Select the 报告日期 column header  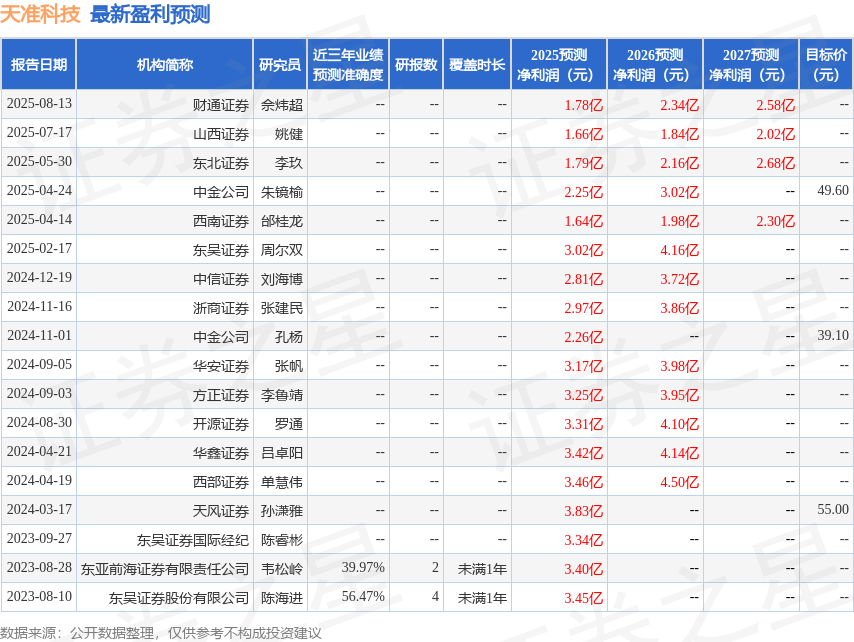[x=39, y=64]
